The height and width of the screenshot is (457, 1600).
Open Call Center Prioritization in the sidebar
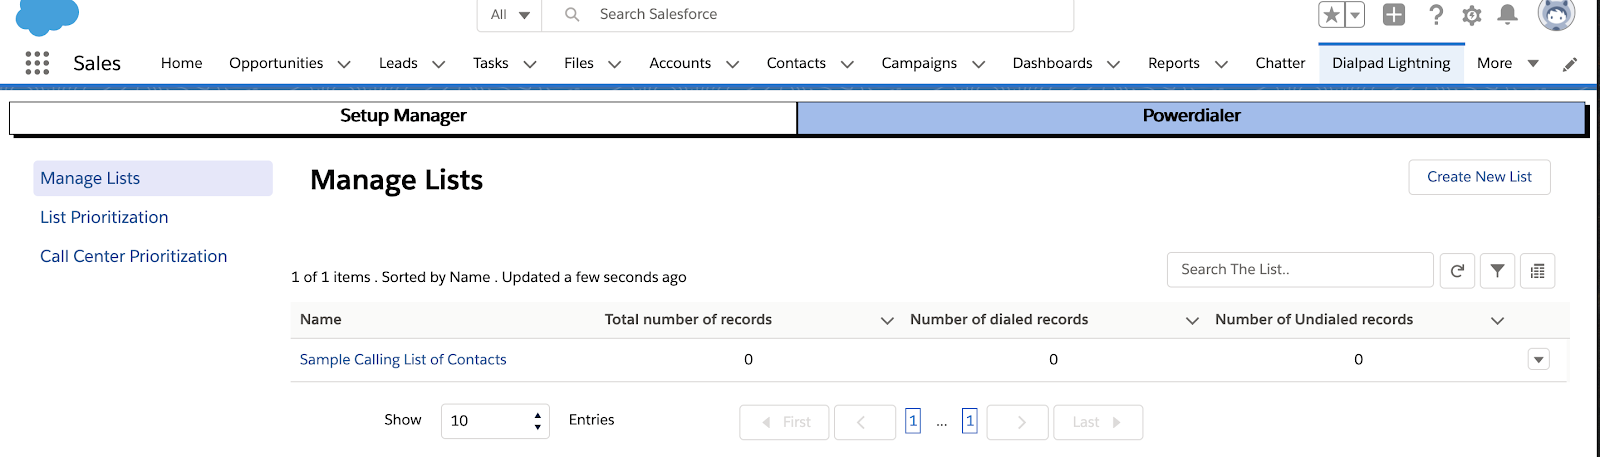point(134,256)
